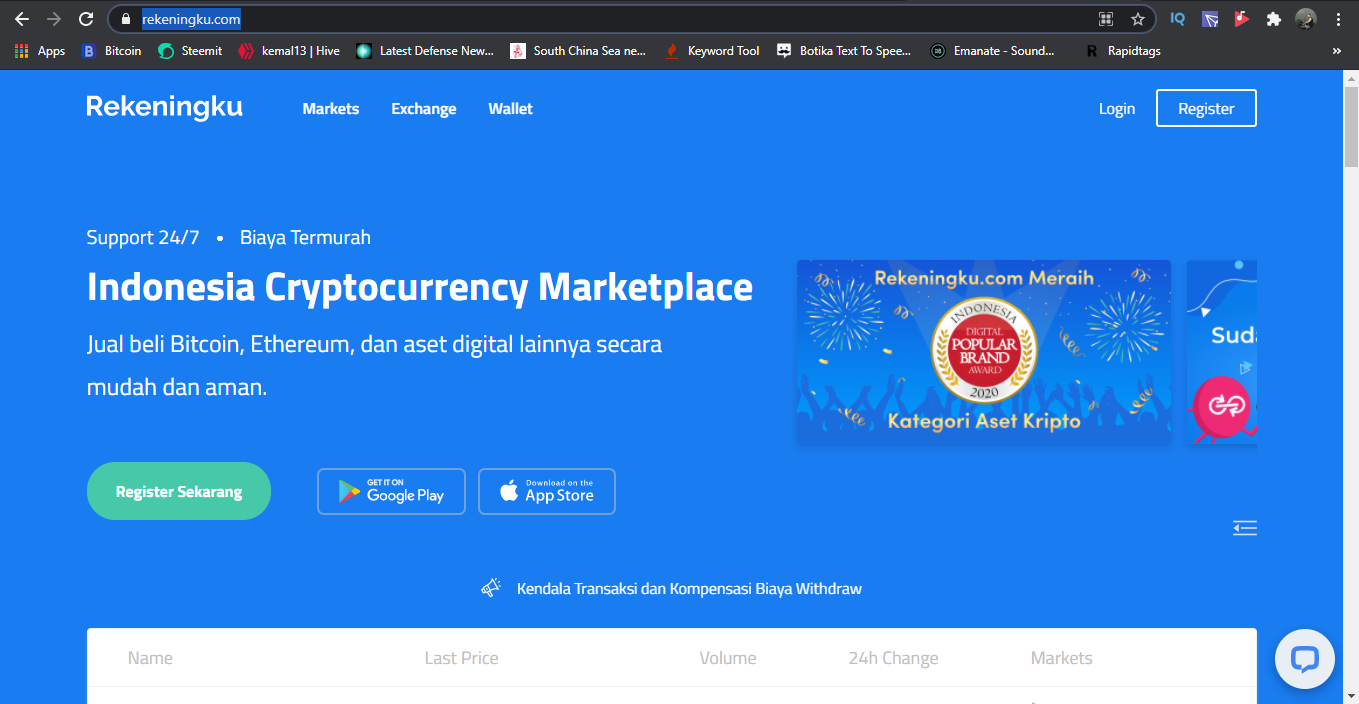Image resolution: width=1359 pixels, height=704 pixels.
Task: Click the 'Support 24/7' text
Action: pyautogui.click(x=143, y=238)
